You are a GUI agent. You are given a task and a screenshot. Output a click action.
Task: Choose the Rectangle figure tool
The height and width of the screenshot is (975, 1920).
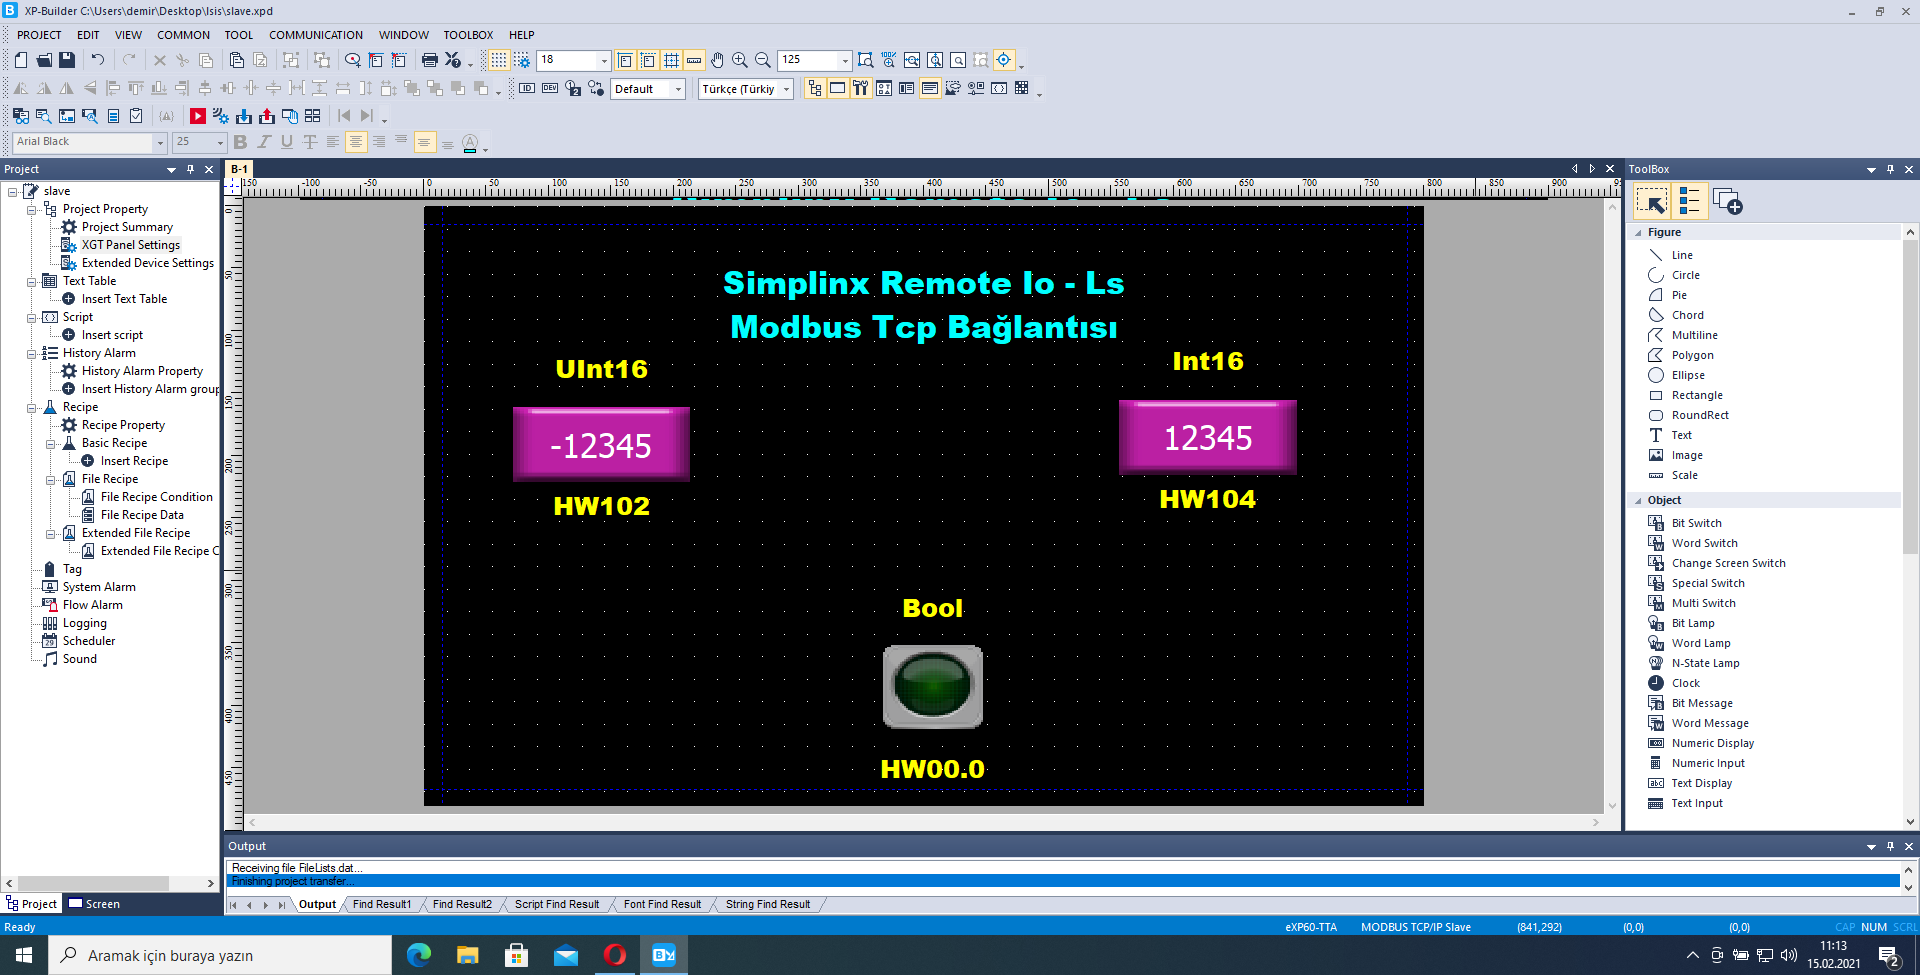(1697, 395)
